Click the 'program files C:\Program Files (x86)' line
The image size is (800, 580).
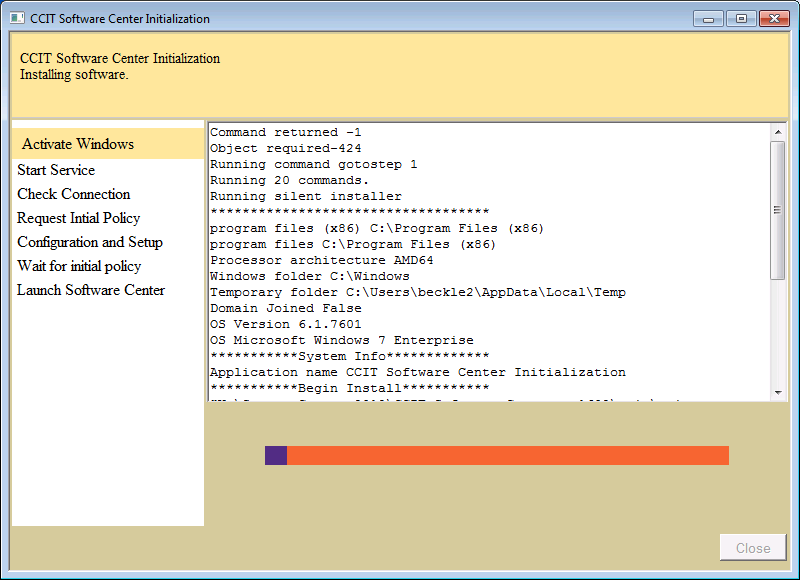[x=353, y=244]
